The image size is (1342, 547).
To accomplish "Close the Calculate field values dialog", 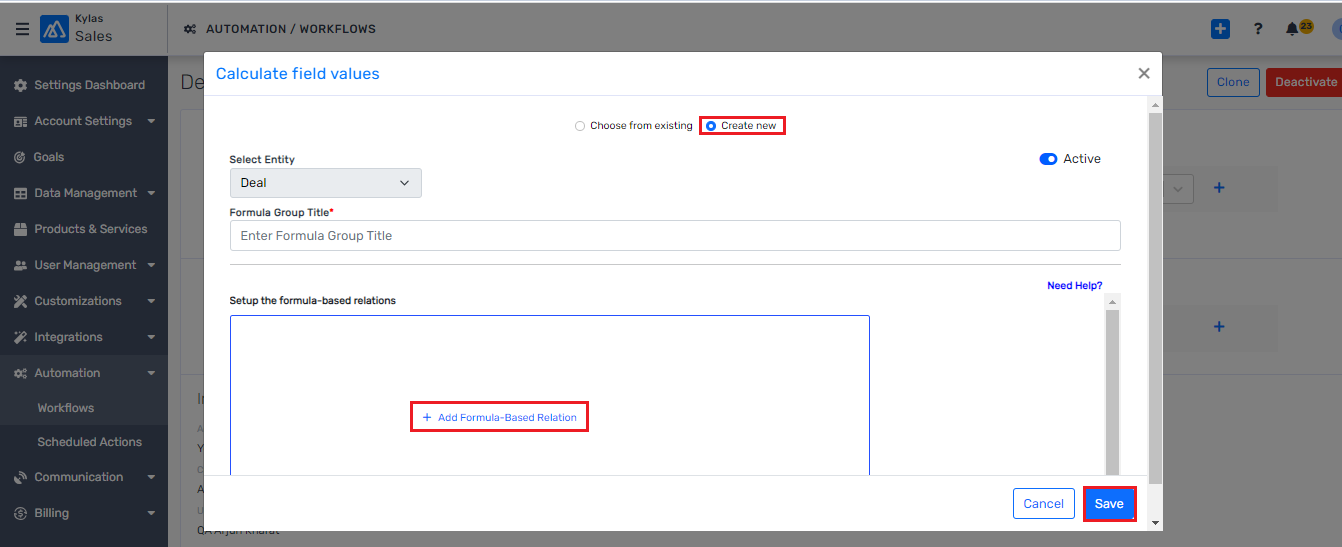I will pyautogui.click(x=1144, y=73).
